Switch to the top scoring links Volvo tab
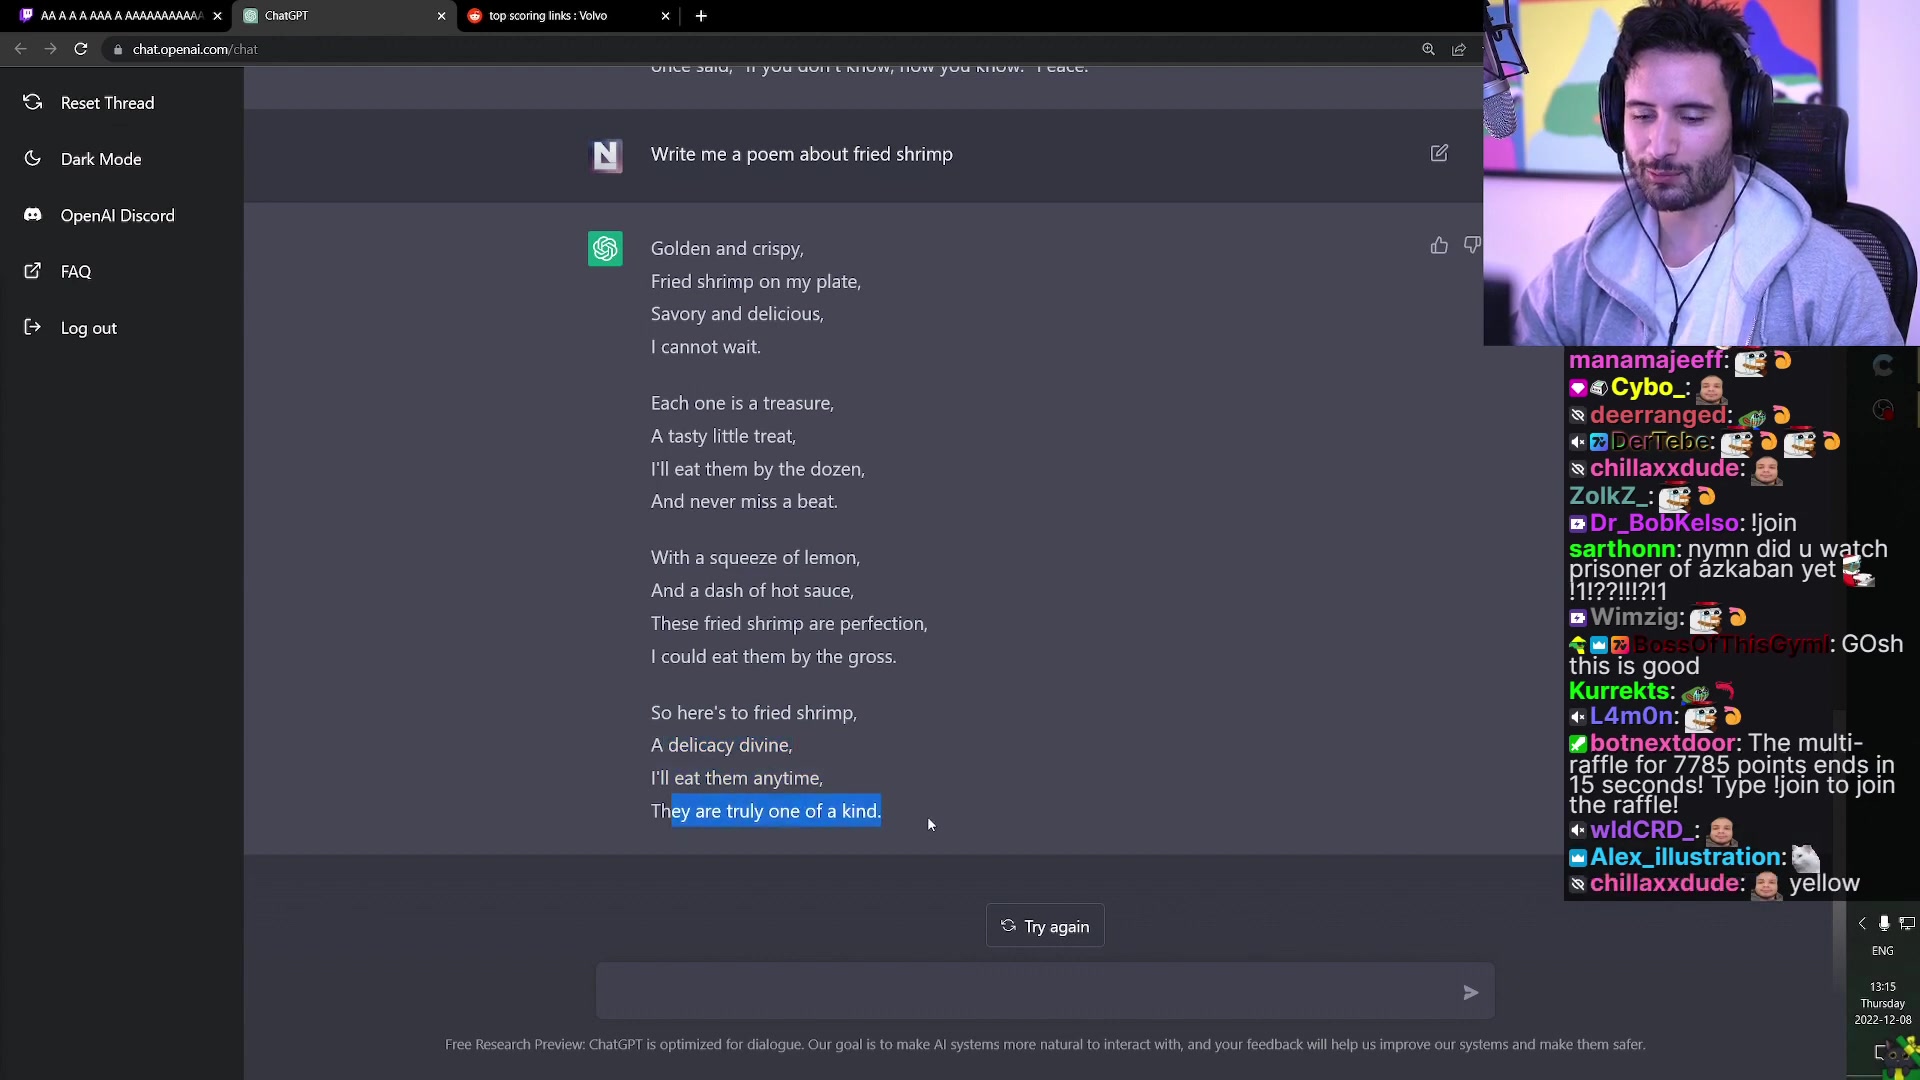Viewport: 1920px width, 1080px height. click(x=568, y=16)
